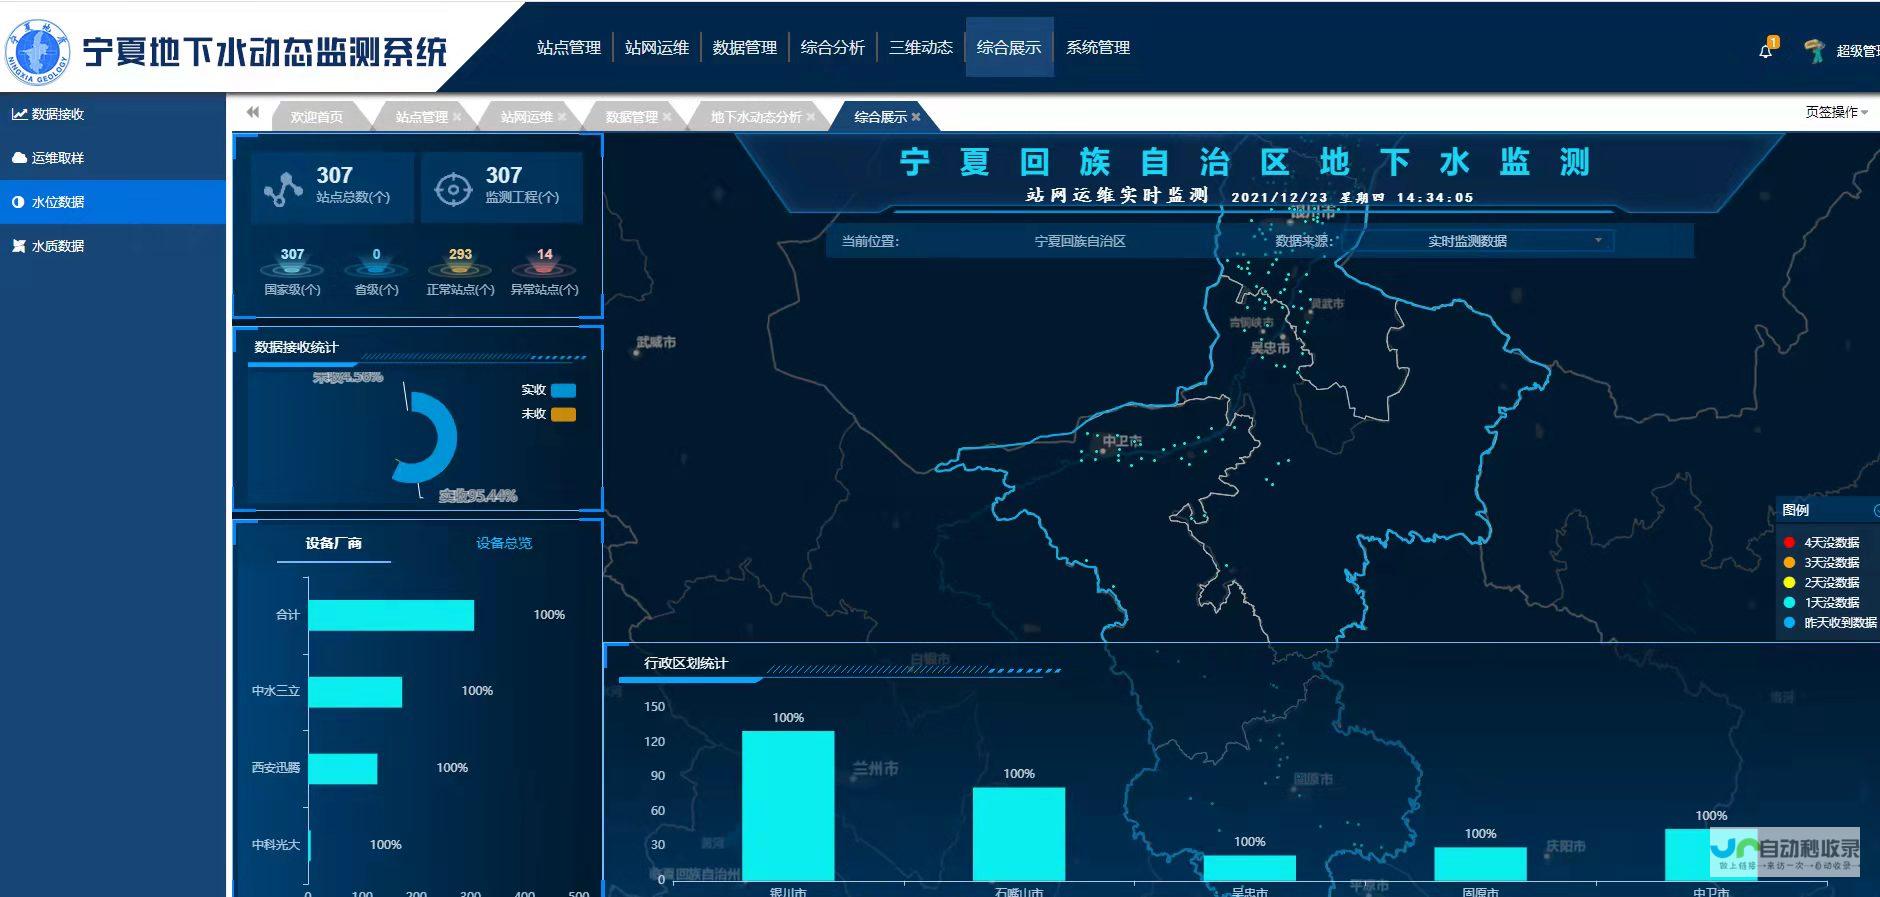Close the 地下水动态分析 tab
The height and width of the screenshot is (897, 1880).
[811, 117]
